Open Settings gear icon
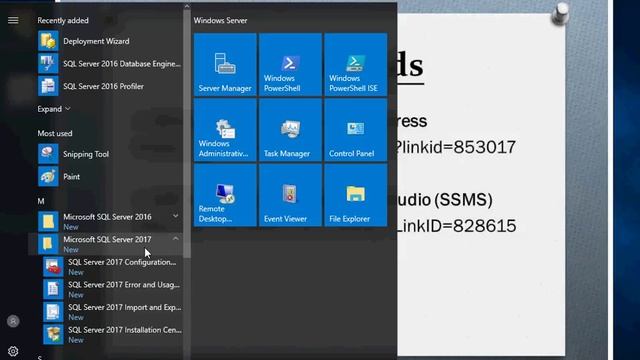Image resolution: width=640 pixels, height=360 pixels. coord(13,351)
